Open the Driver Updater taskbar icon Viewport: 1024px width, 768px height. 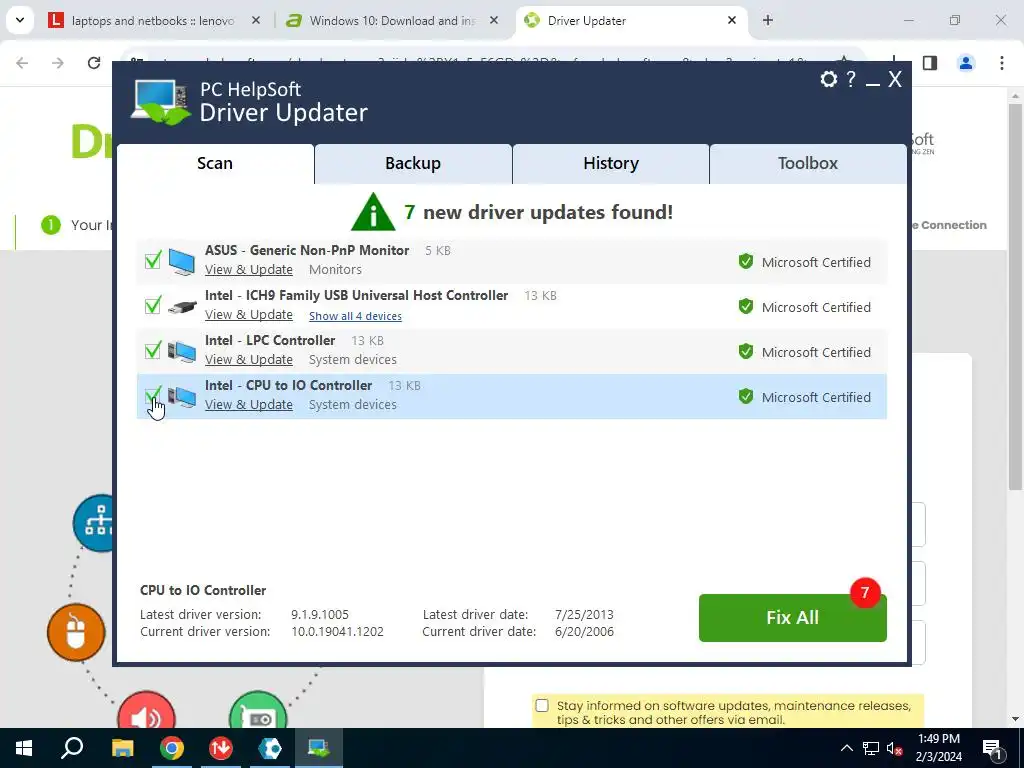(x=319, y=748)
